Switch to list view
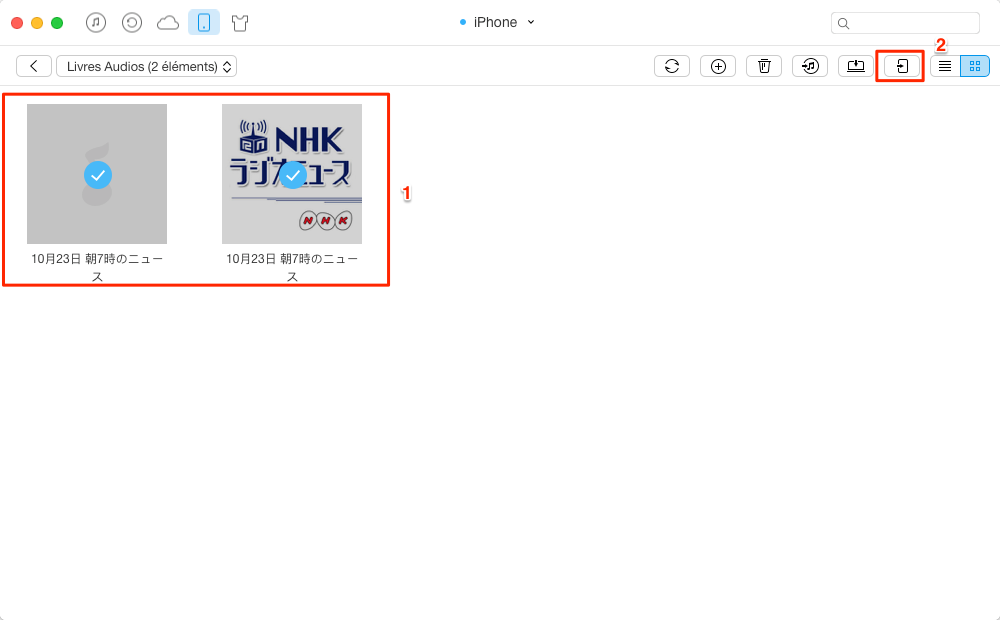1000x620 pixels. 945,66
